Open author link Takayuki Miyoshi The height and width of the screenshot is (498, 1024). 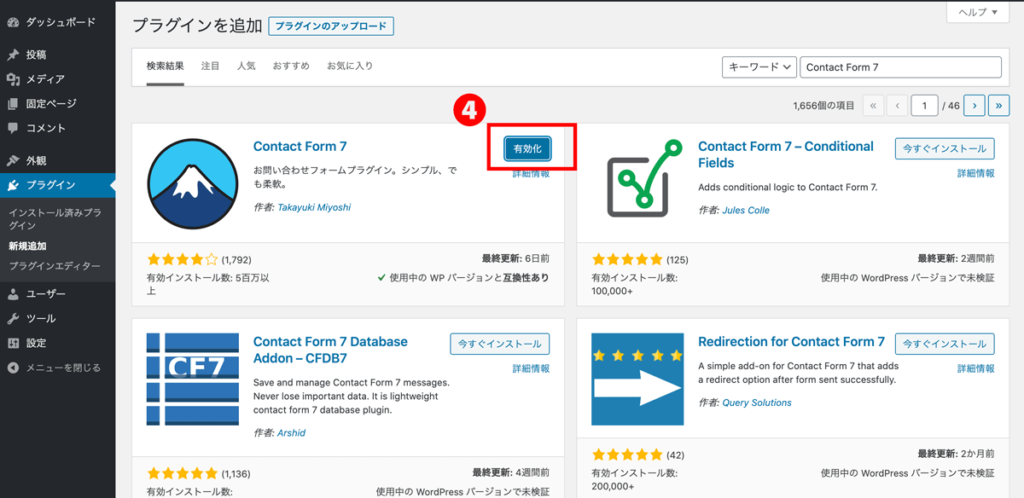pyautogui.click(x=314, y=208)
